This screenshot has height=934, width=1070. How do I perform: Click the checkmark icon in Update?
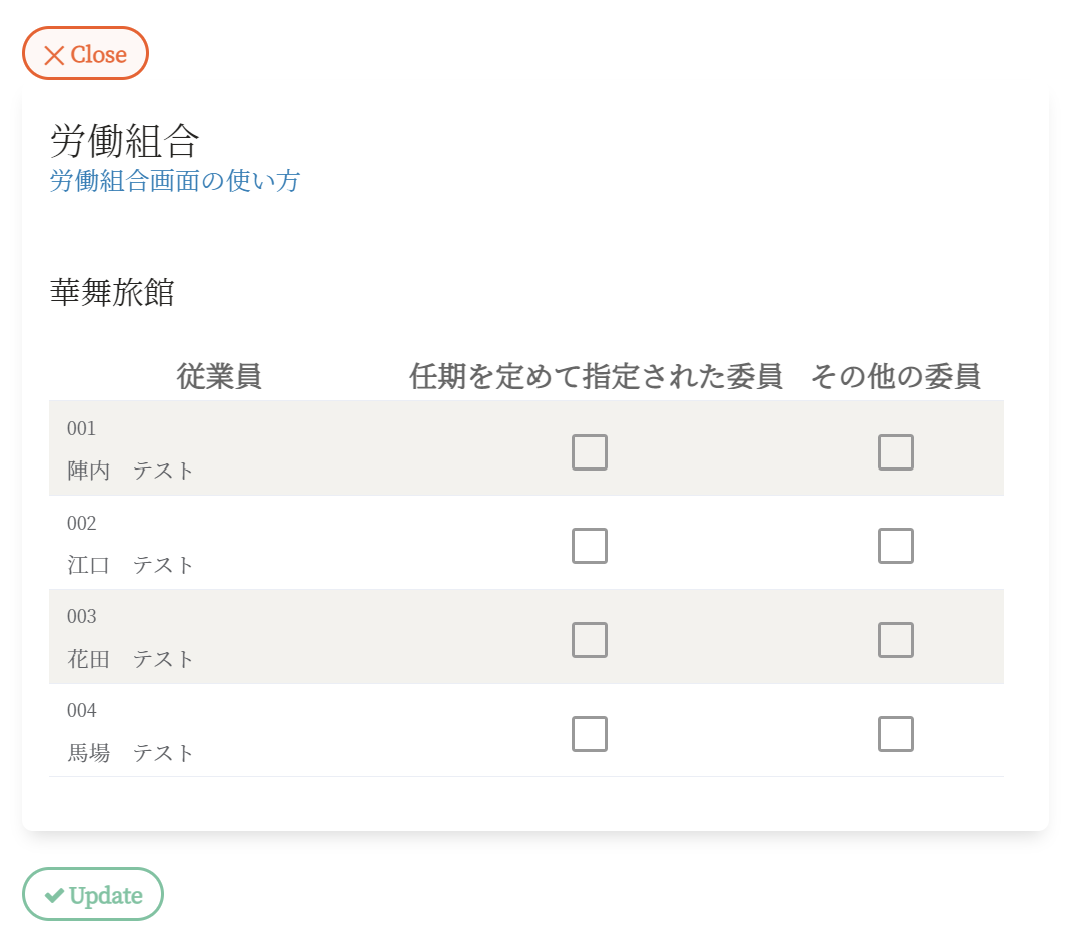pos(54,895)
